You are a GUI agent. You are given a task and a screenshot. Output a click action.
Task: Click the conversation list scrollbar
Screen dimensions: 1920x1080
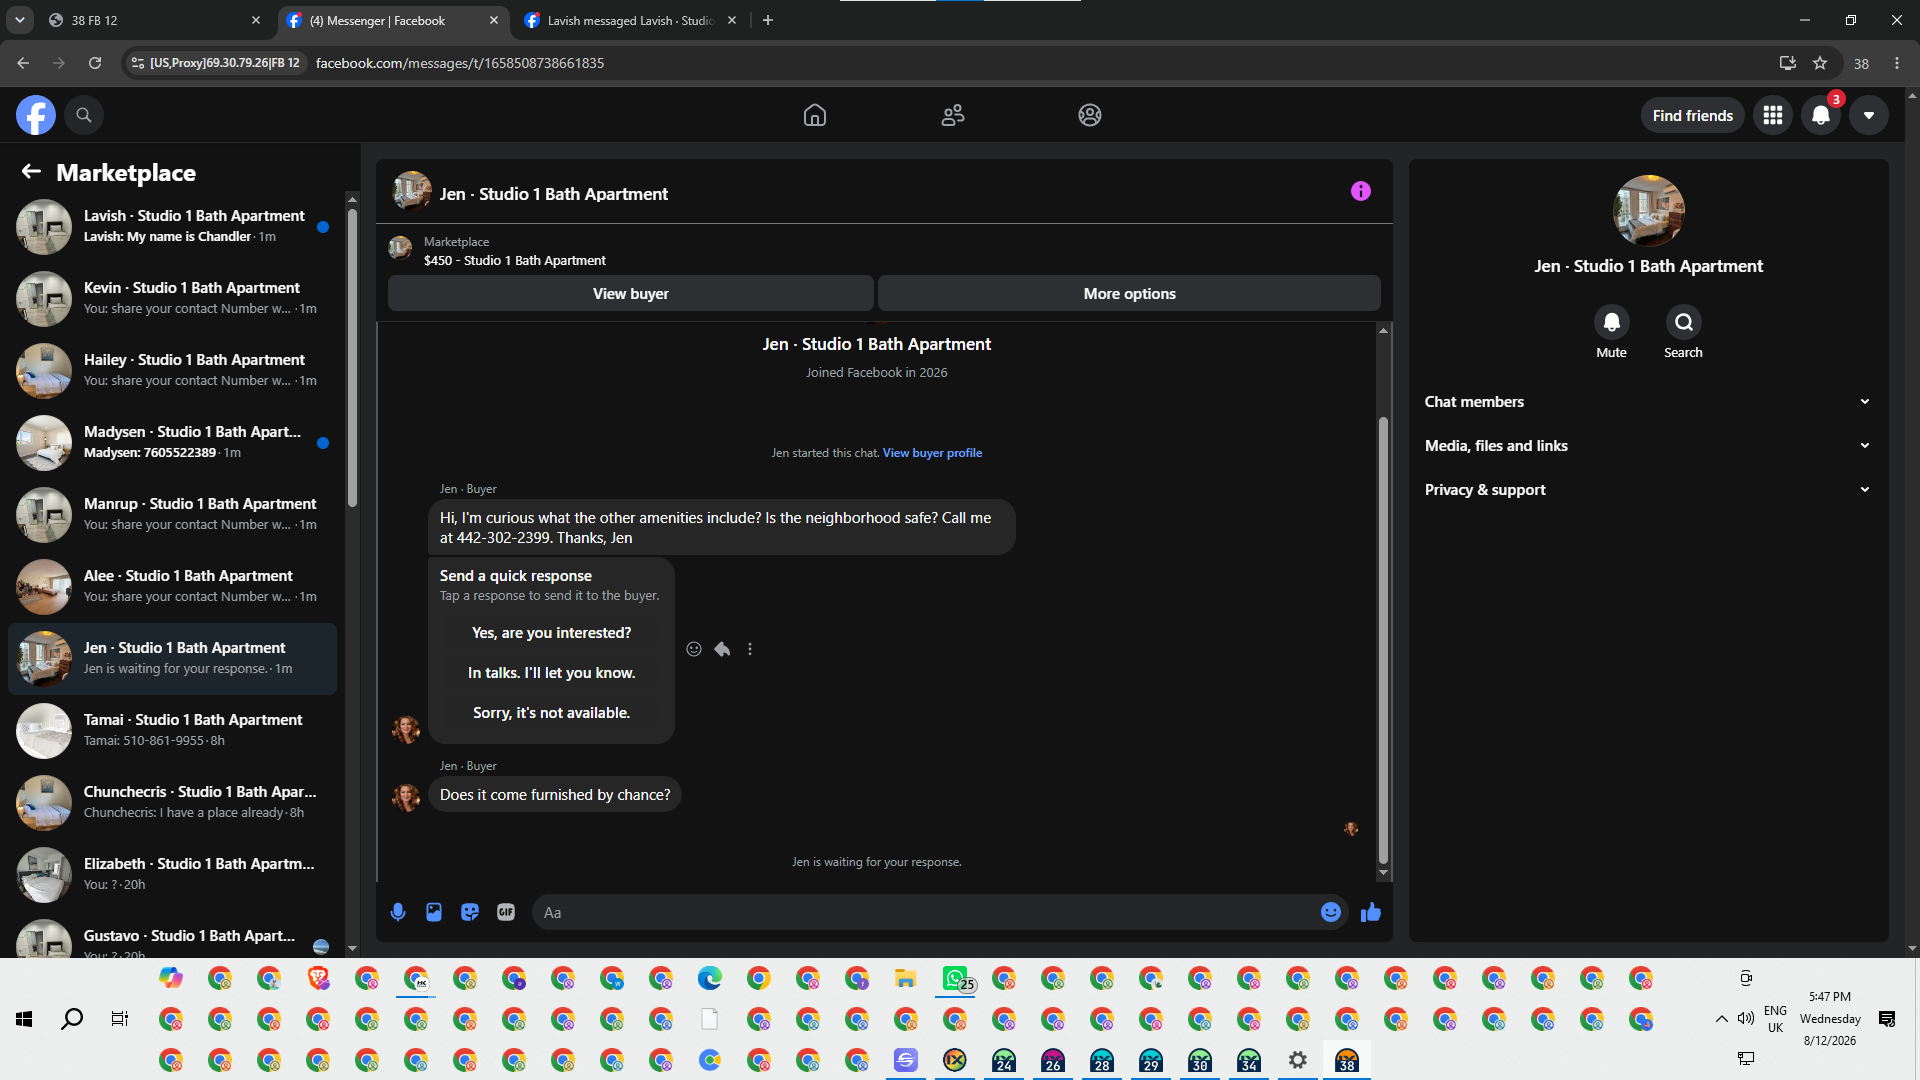352,357
